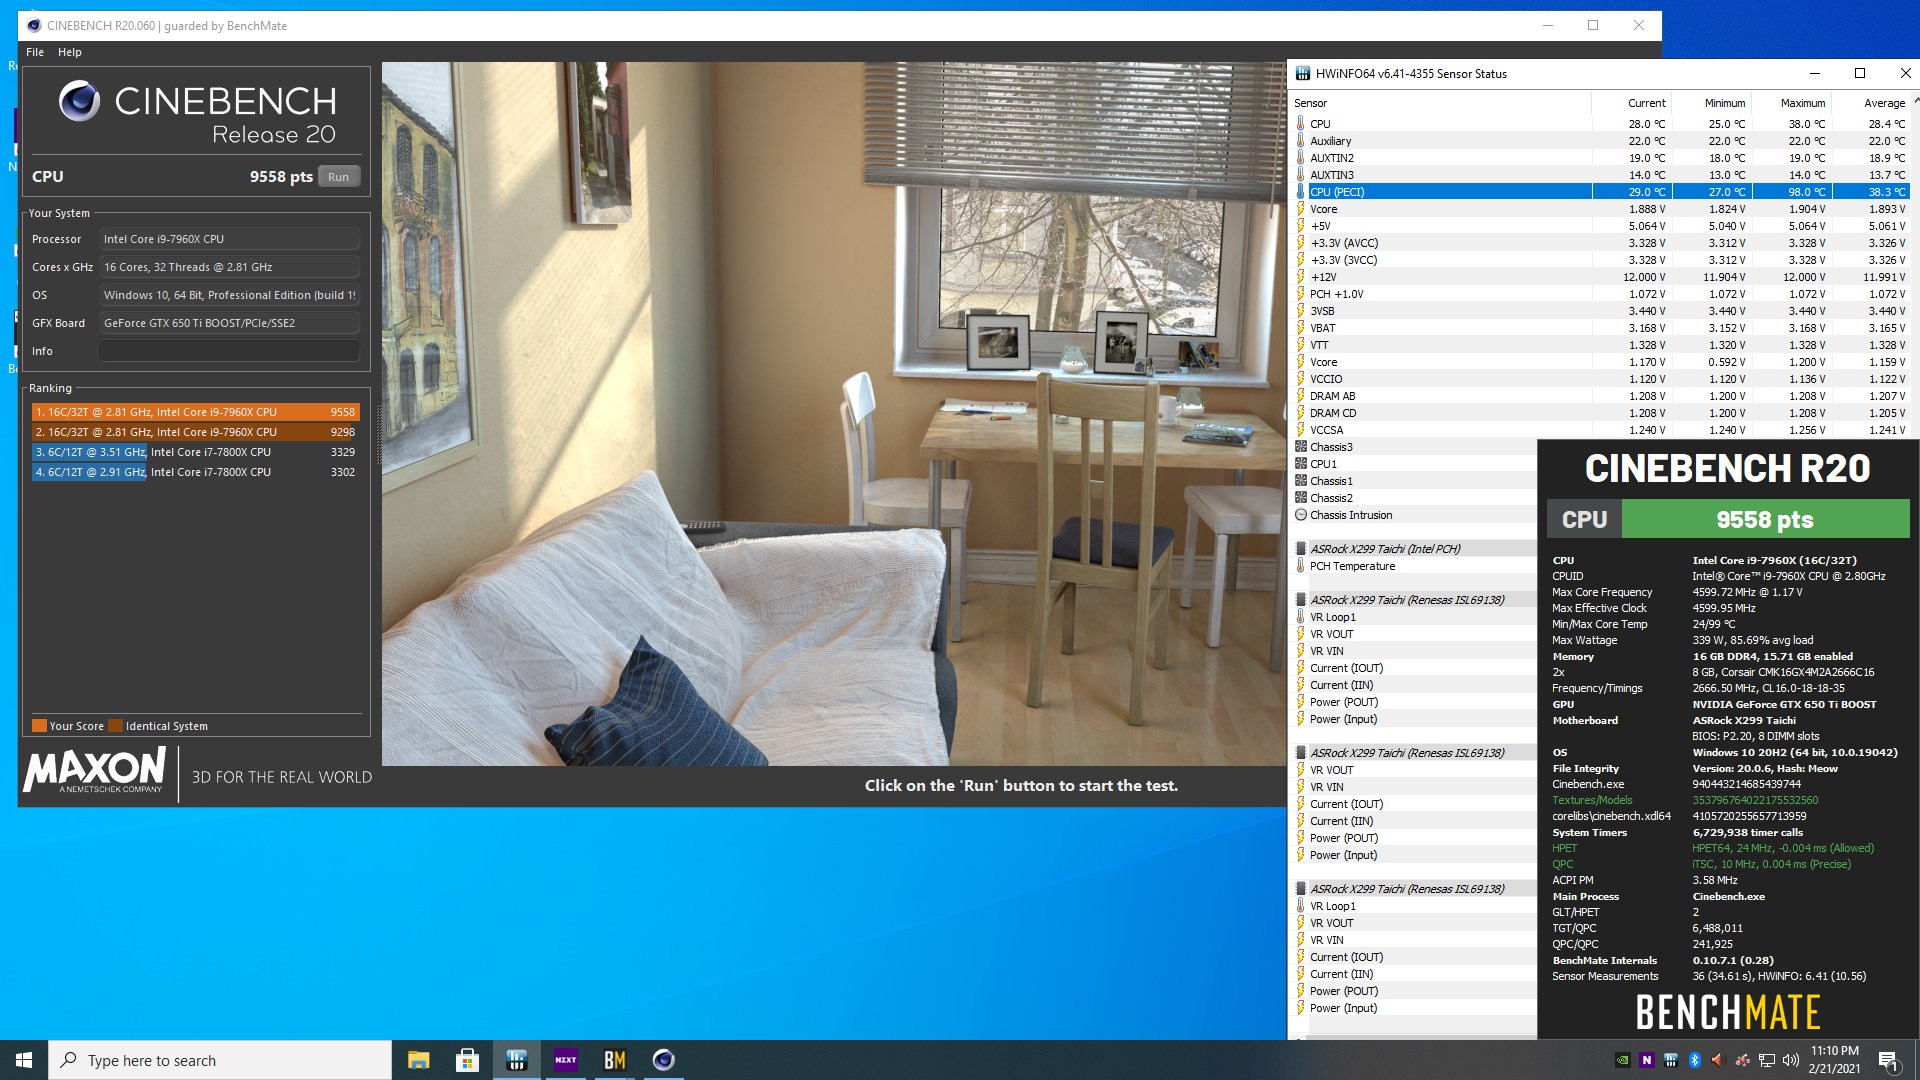Click the fan icon beside Chassis3
The height and width of the screenshot is (1080, 1920).
point(1300,447)
